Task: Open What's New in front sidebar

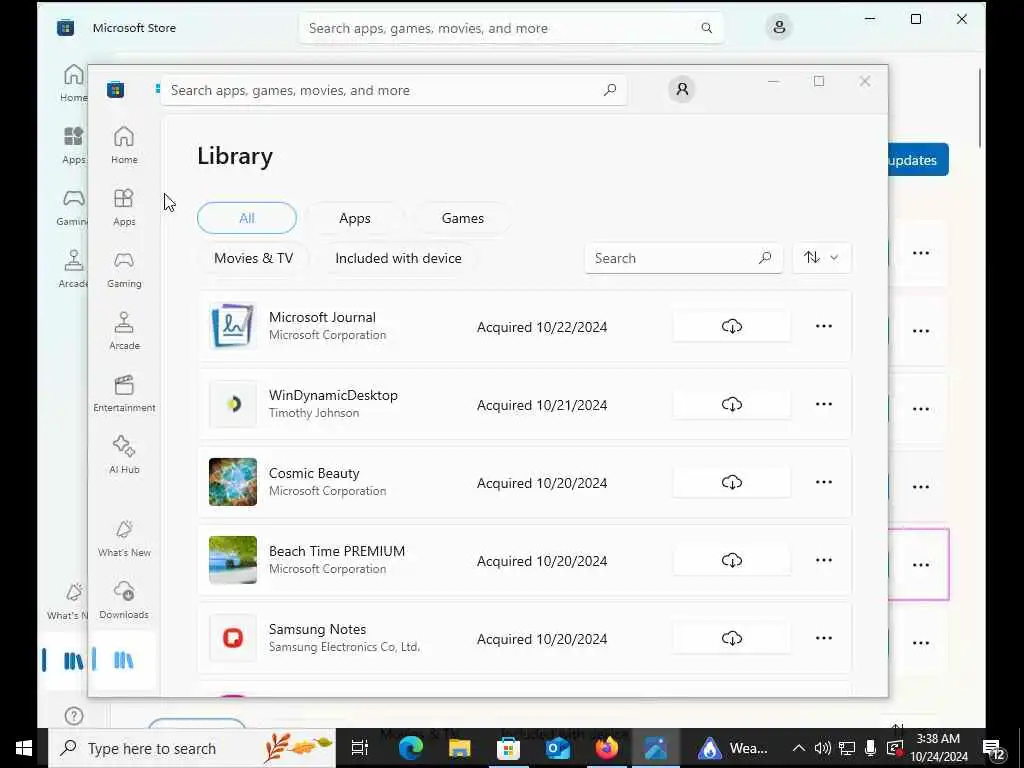Action: tap(124, 538)
